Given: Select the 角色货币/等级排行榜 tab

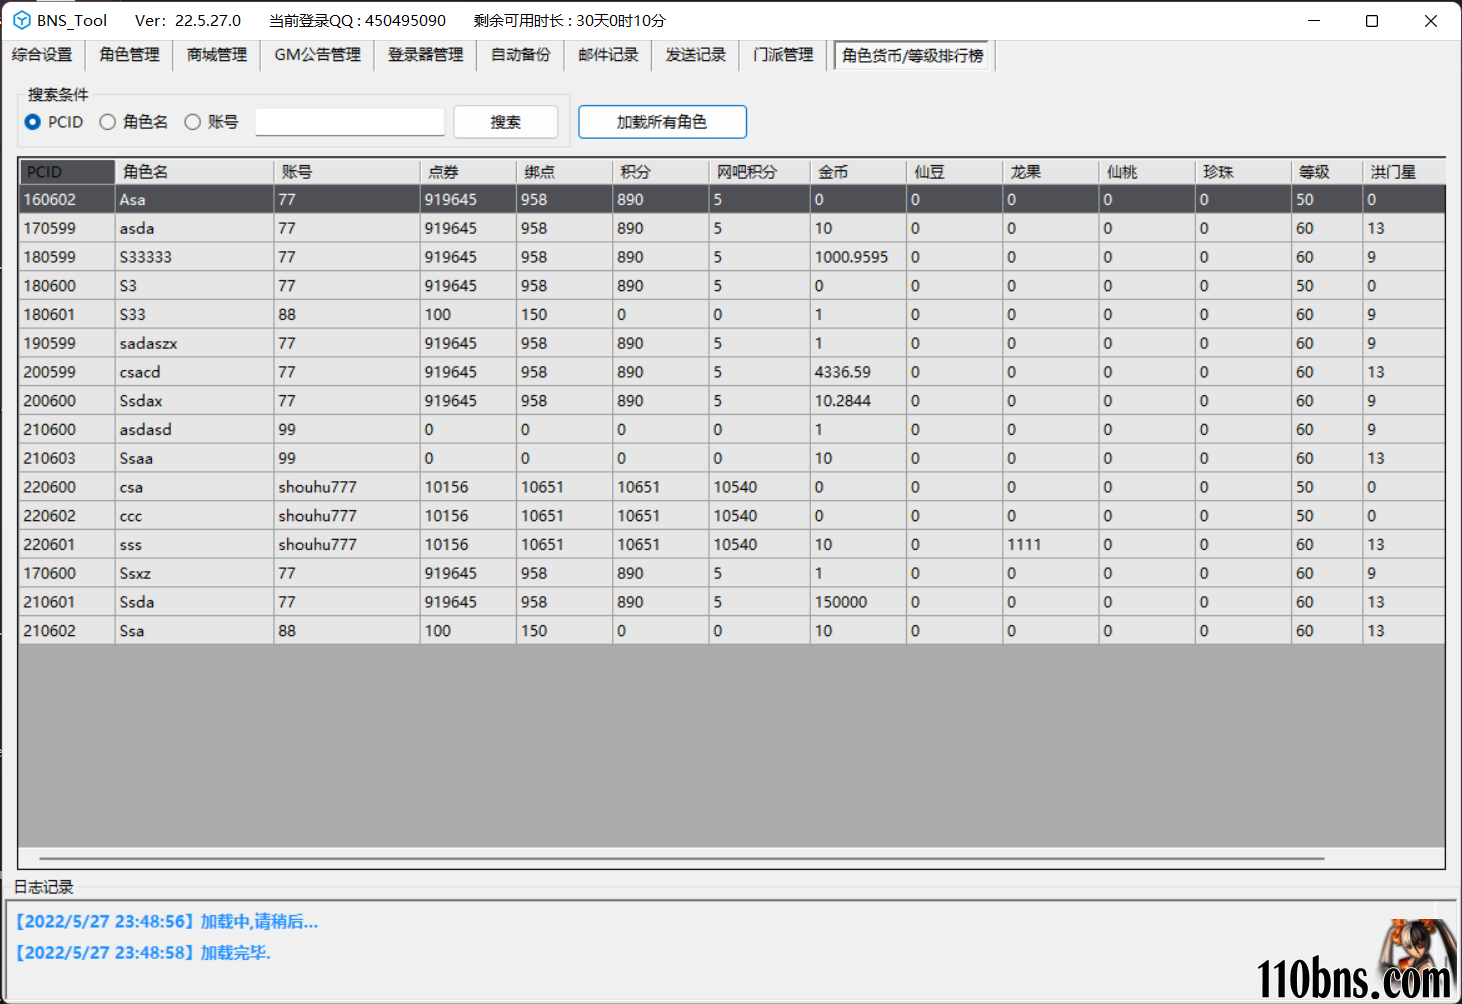Looking at the screenshot, I should tap(913, 55).
